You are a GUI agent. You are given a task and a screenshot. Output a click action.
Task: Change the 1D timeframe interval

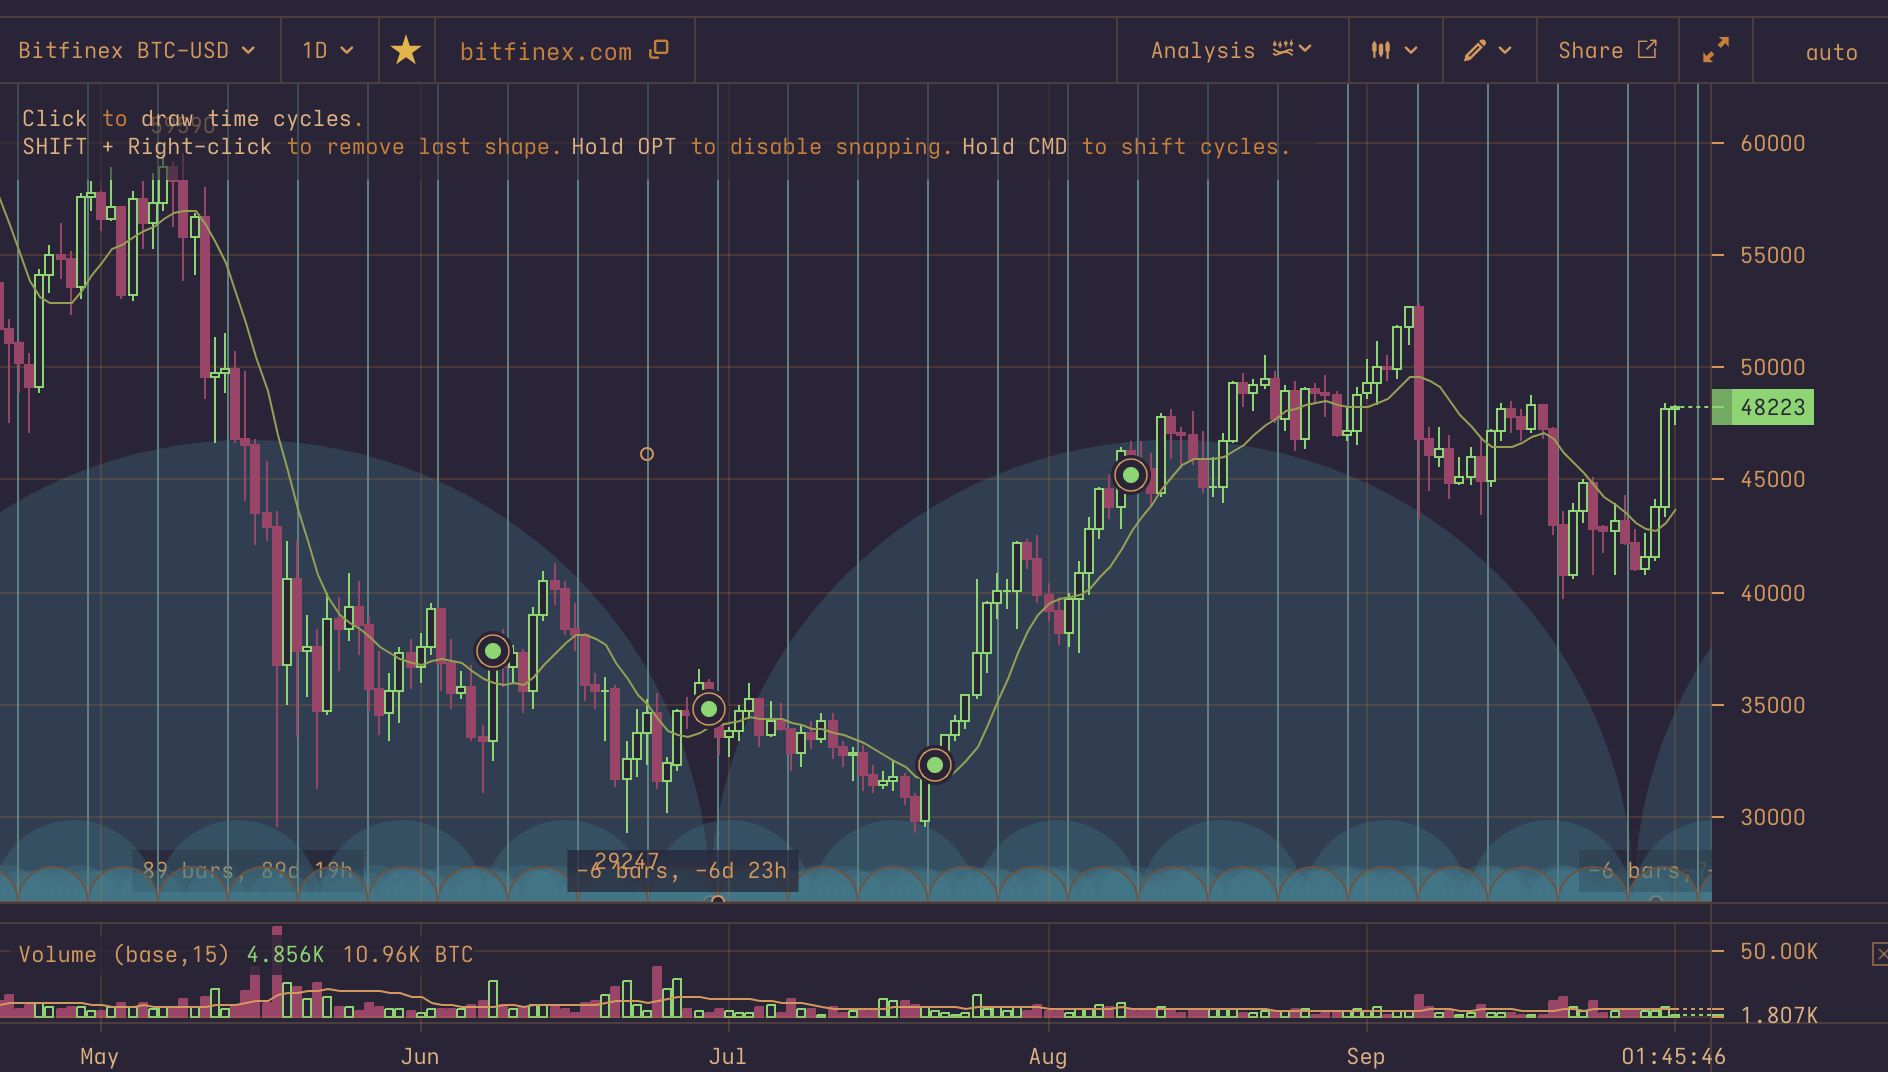[x=328, y=50]
